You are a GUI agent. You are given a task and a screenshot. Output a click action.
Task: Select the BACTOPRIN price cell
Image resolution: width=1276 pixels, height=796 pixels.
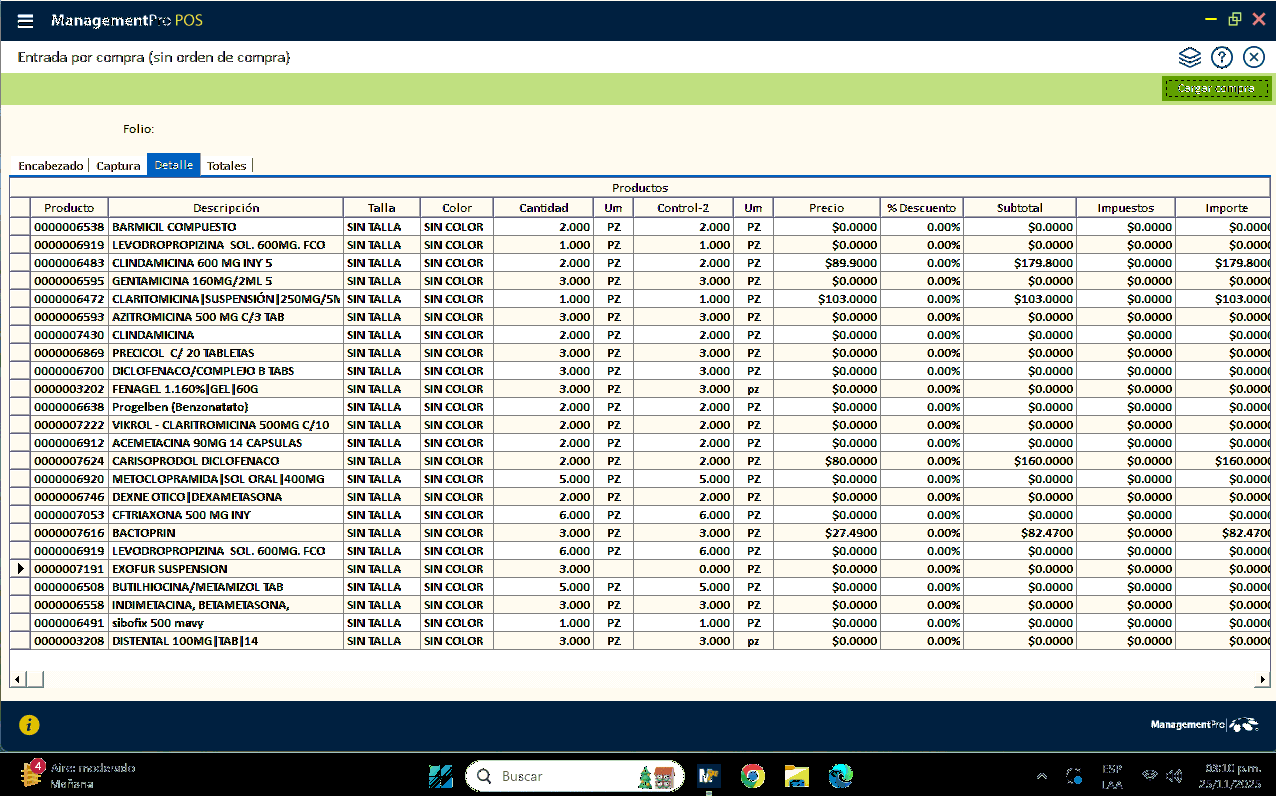tap(826, 533)
